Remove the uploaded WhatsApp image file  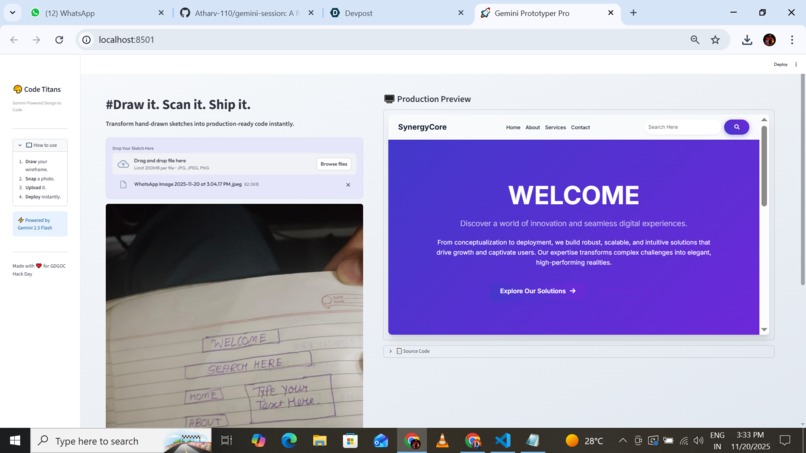[x=348, y=185]
